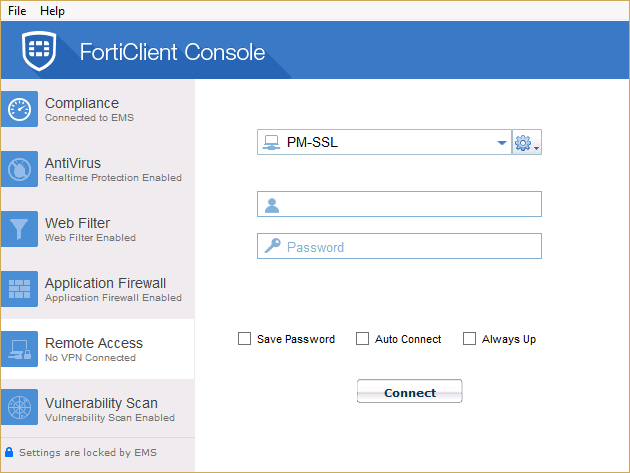This screenshot has width=630, height=473.
Task: Go to the Web Filter tab
Action: 98,229
